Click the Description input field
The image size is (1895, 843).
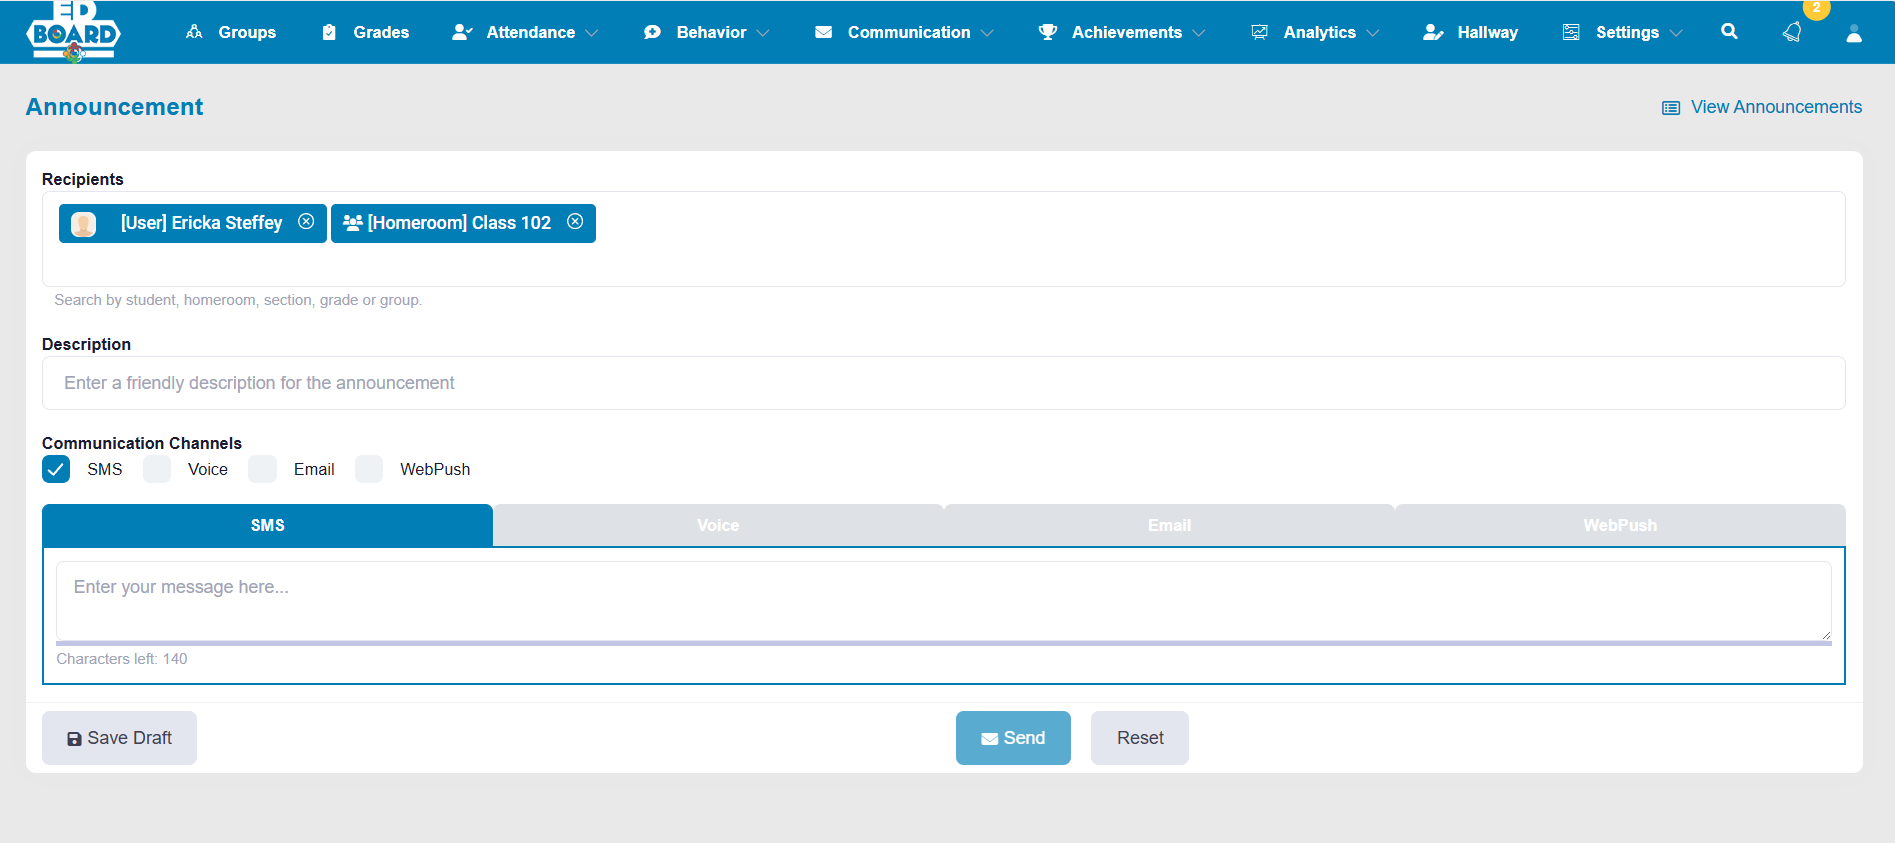click(943, 383)
